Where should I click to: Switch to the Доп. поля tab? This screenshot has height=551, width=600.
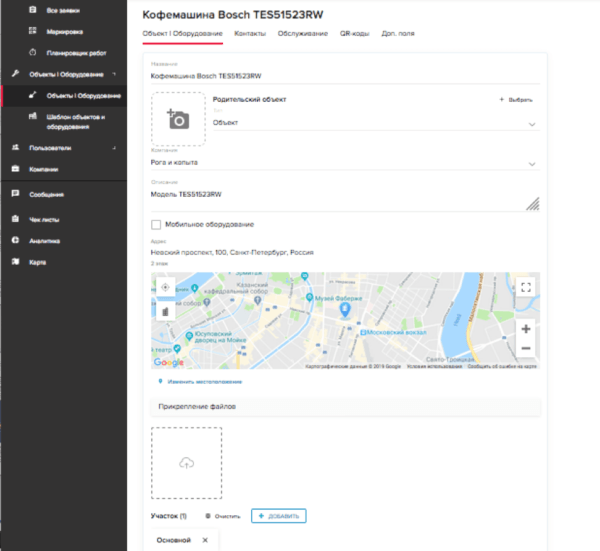point(398,34)
